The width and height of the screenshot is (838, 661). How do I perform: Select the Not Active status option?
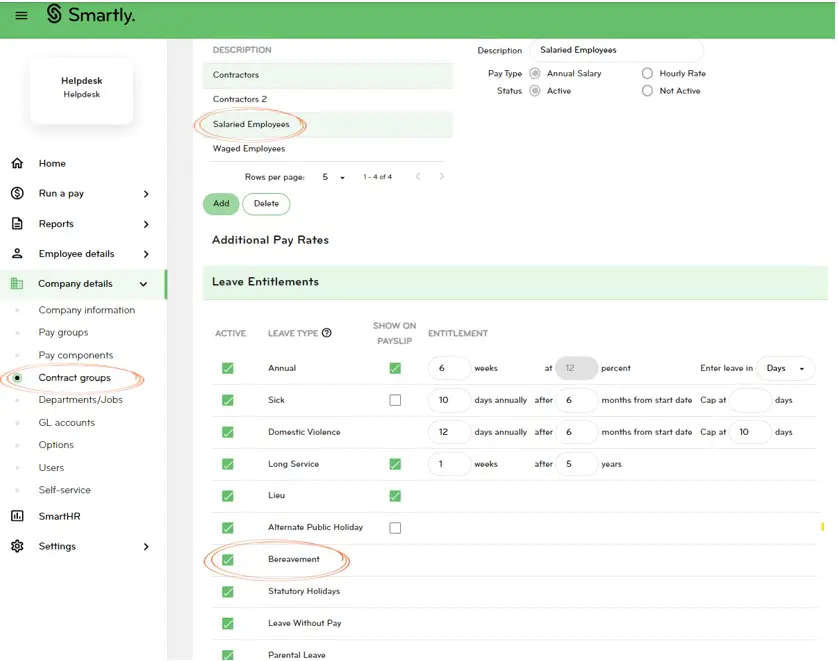tap(647, 91)
